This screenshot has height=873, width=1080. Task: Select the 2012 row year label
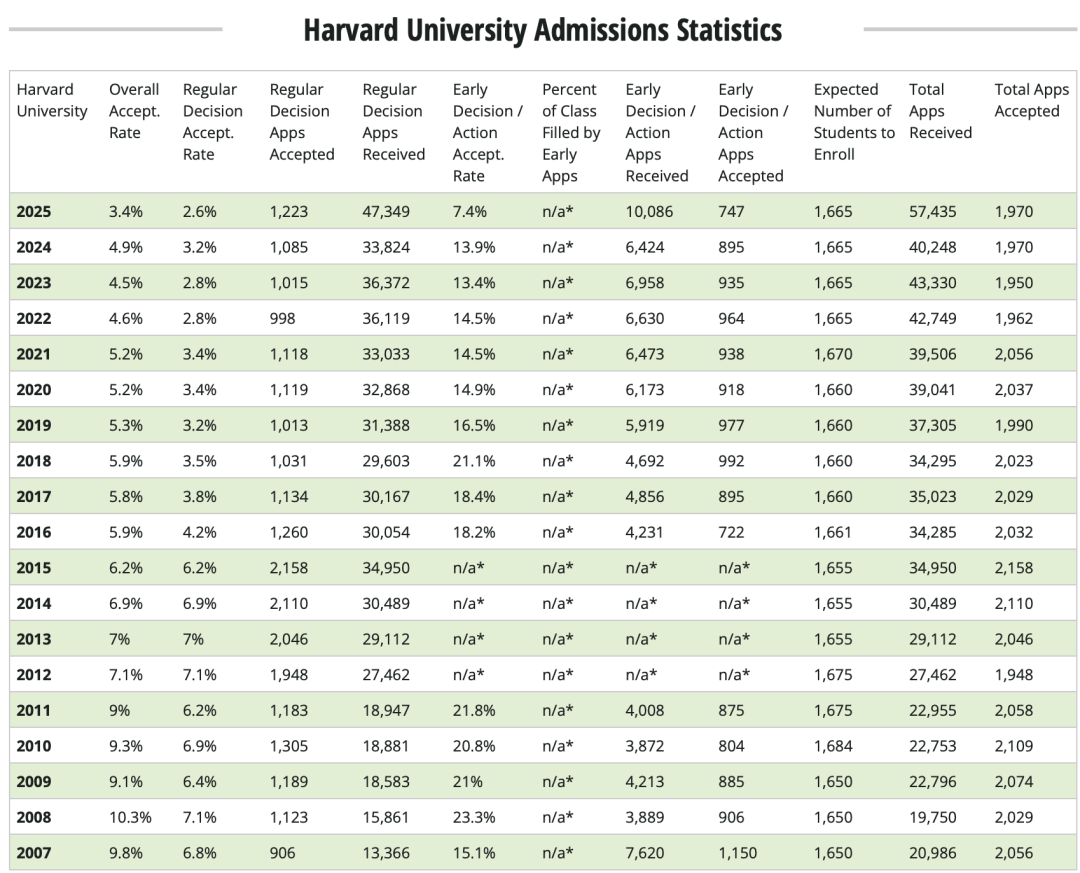click(x=34, y=675)
